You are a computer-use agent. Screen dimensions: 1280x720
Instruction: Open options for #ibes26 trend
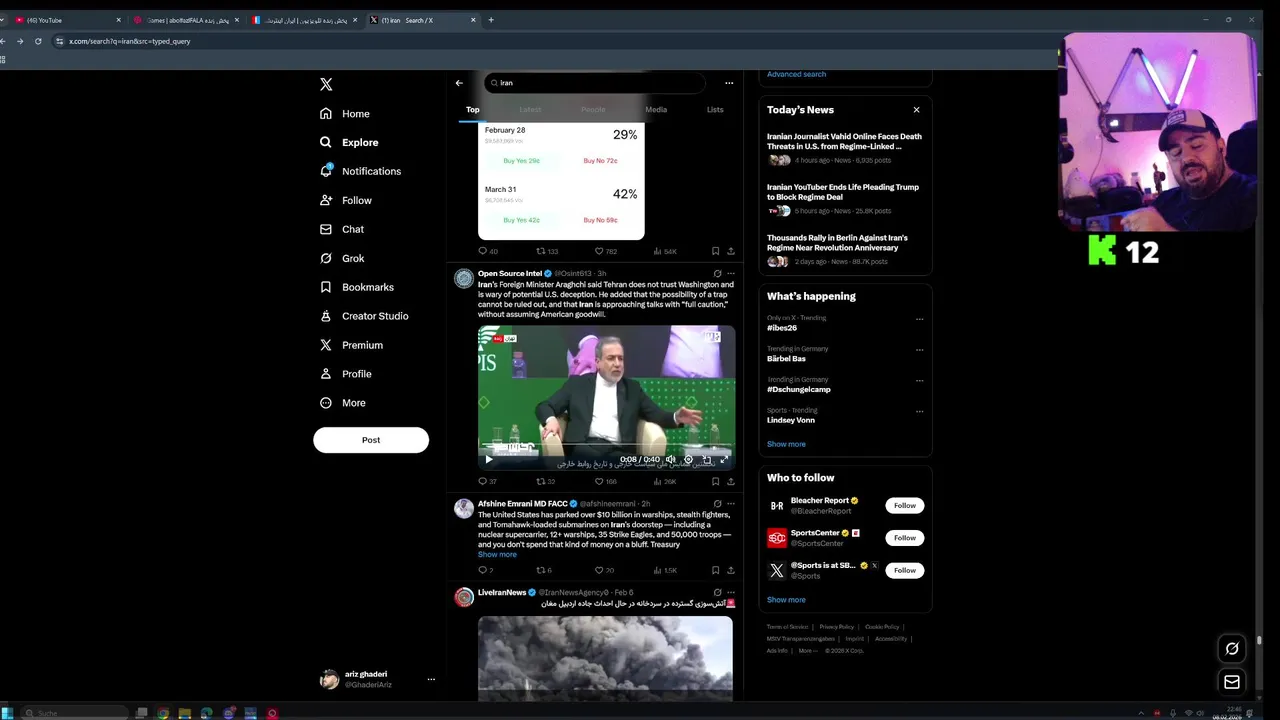pos(919,320)
